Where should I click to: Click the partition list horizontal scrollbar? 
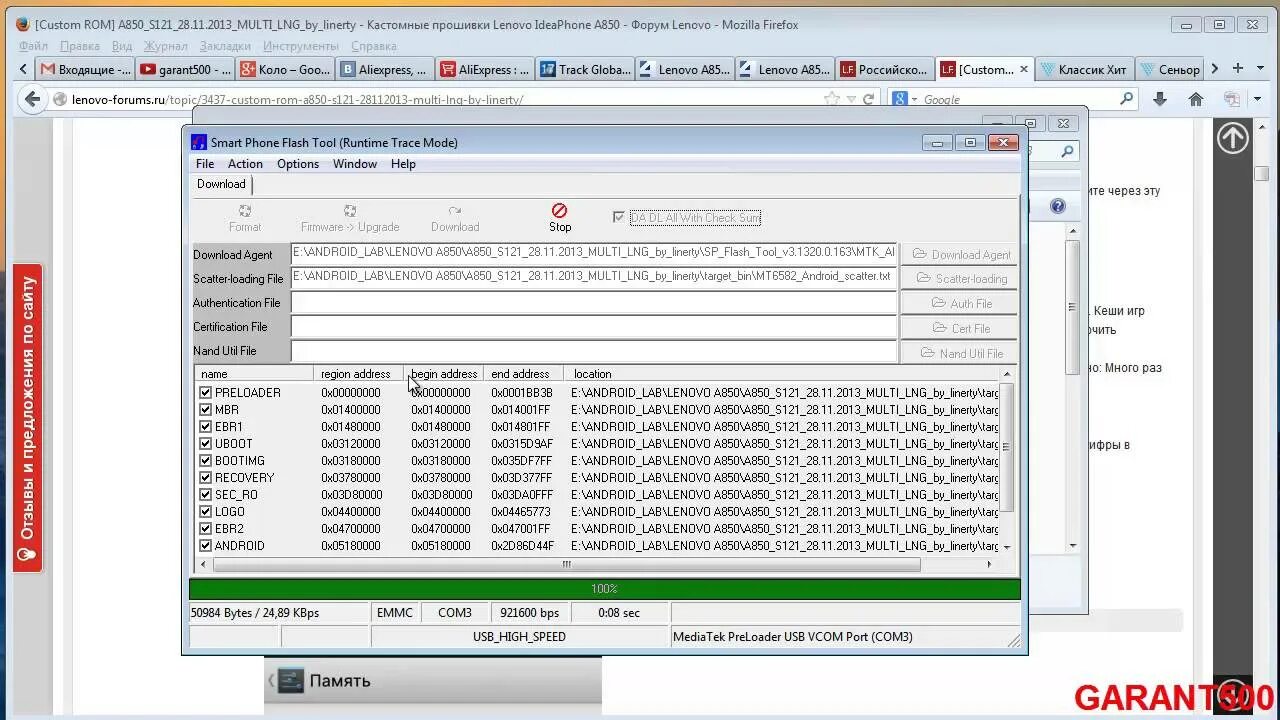567,564
